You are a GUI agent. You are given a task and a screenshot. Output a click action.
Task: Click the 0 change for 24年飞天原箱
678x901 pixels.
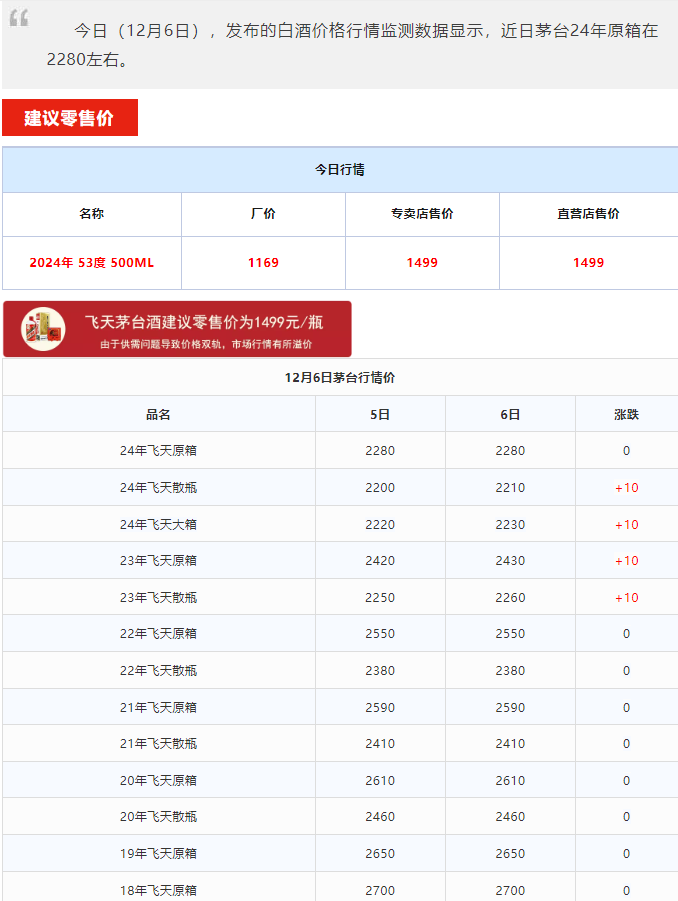pyautogui.click(x=626, y=450)
